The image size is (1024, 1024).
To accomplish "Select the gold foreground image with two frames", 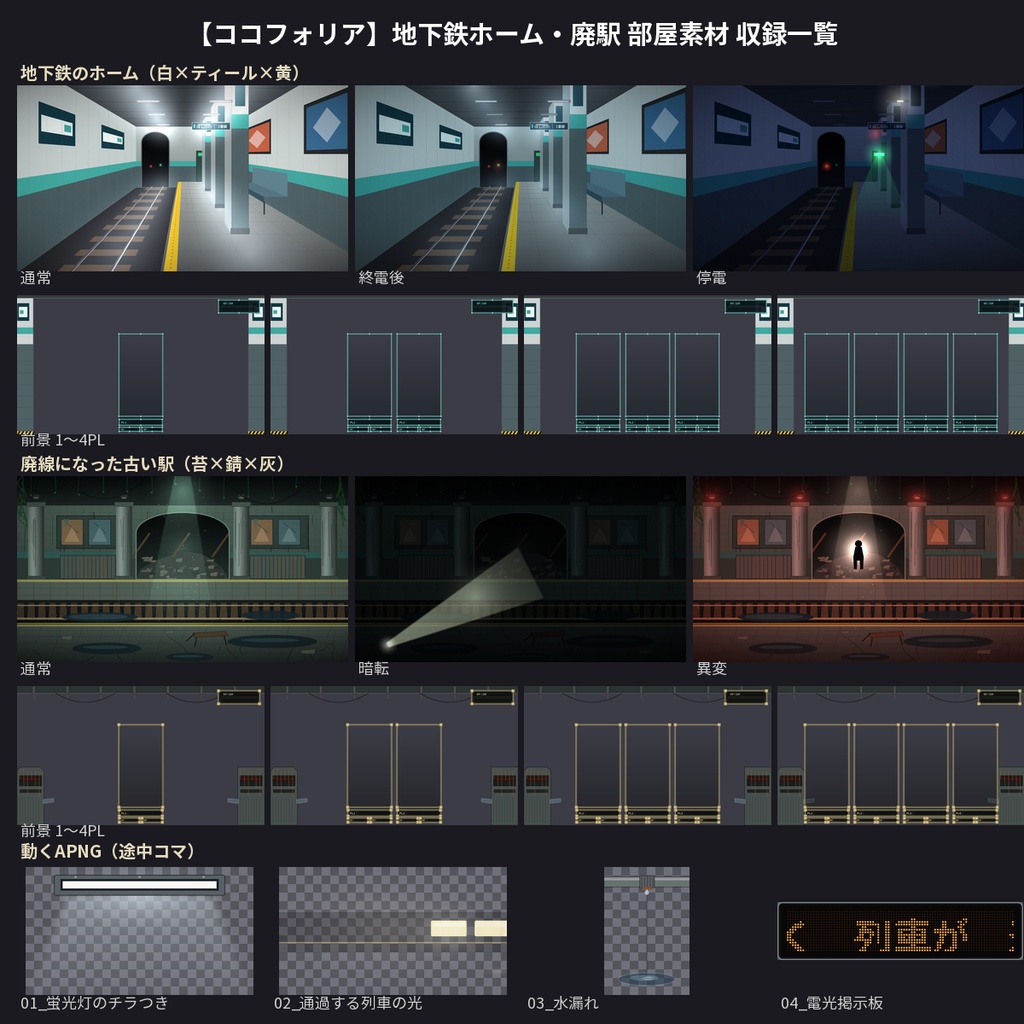I will (x=394, y=756).
